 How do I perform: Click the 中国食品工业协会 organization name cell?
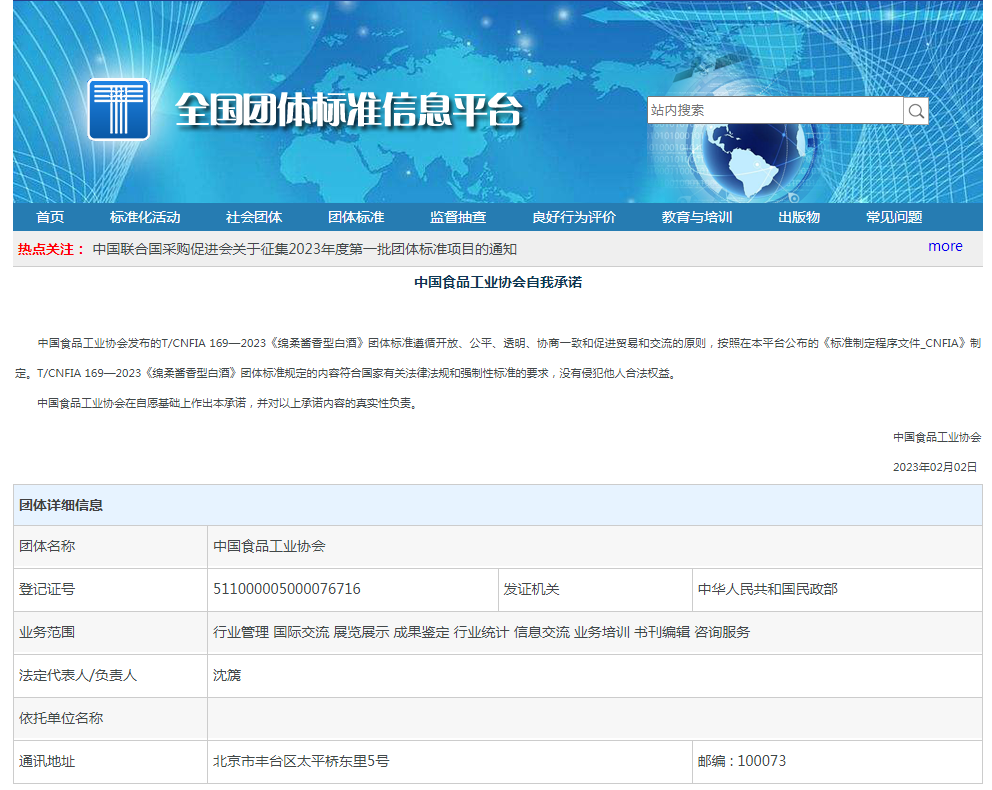click(269, 546)
